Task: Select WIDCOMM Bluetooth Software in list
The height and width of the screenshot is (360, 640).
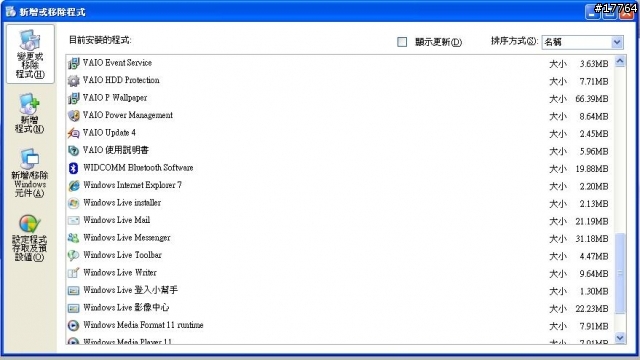Action: 340,168
